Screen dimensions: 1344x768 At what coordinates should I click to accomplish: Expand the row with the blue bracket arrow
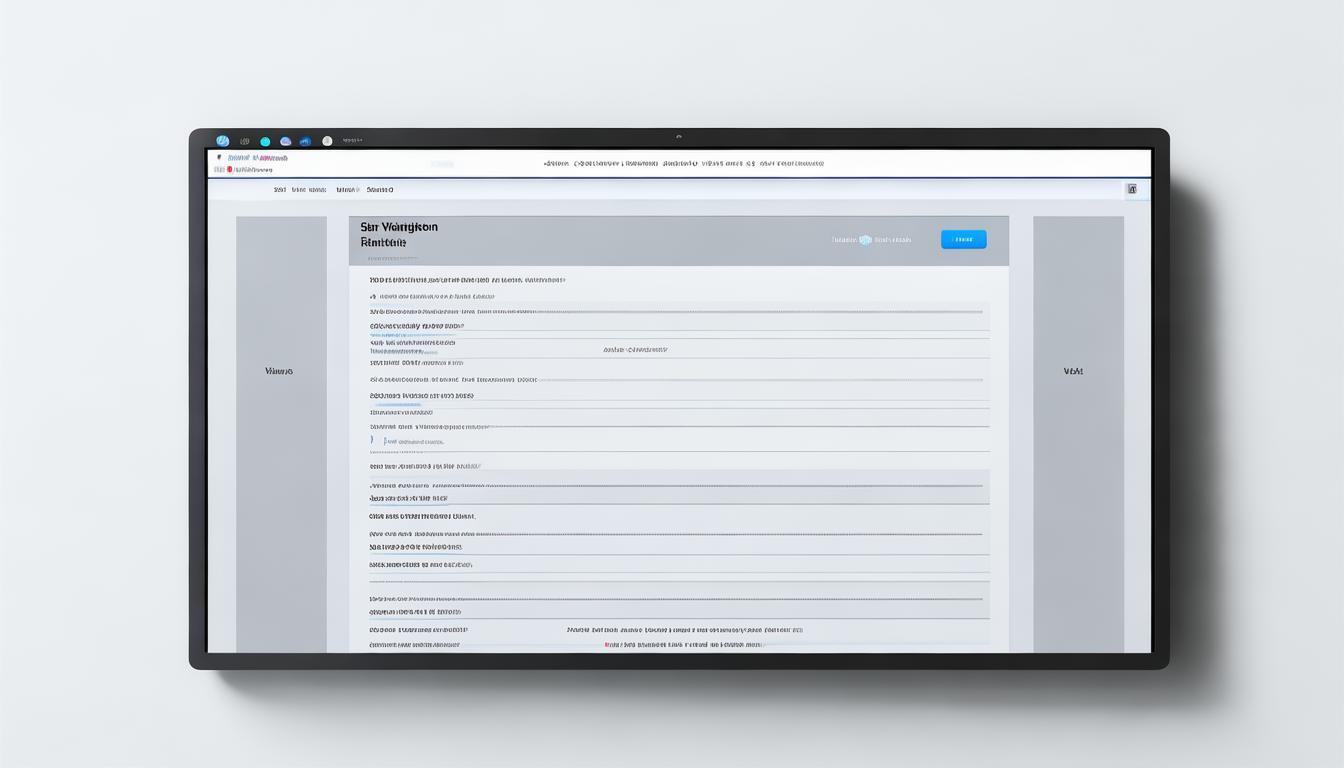click(373, 440)
